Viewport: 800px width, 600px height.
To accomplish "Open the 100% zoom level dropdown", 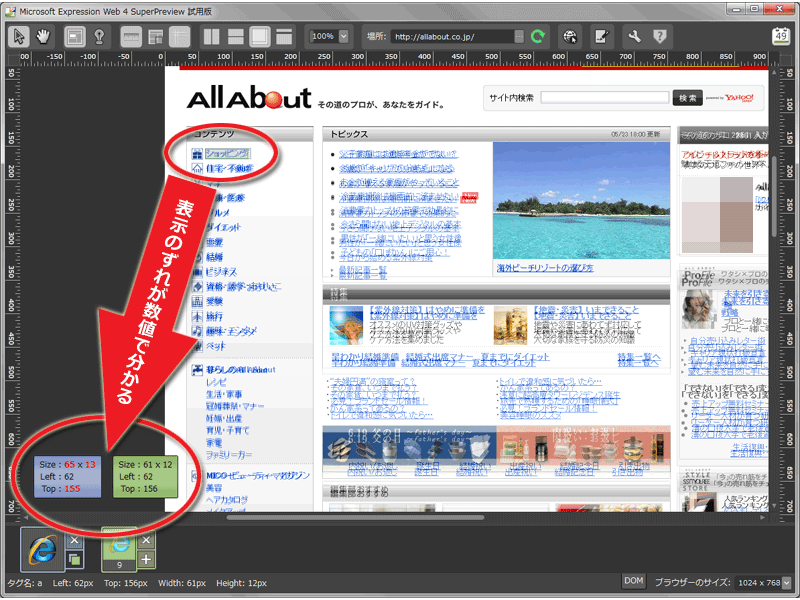I will (343, 35).
